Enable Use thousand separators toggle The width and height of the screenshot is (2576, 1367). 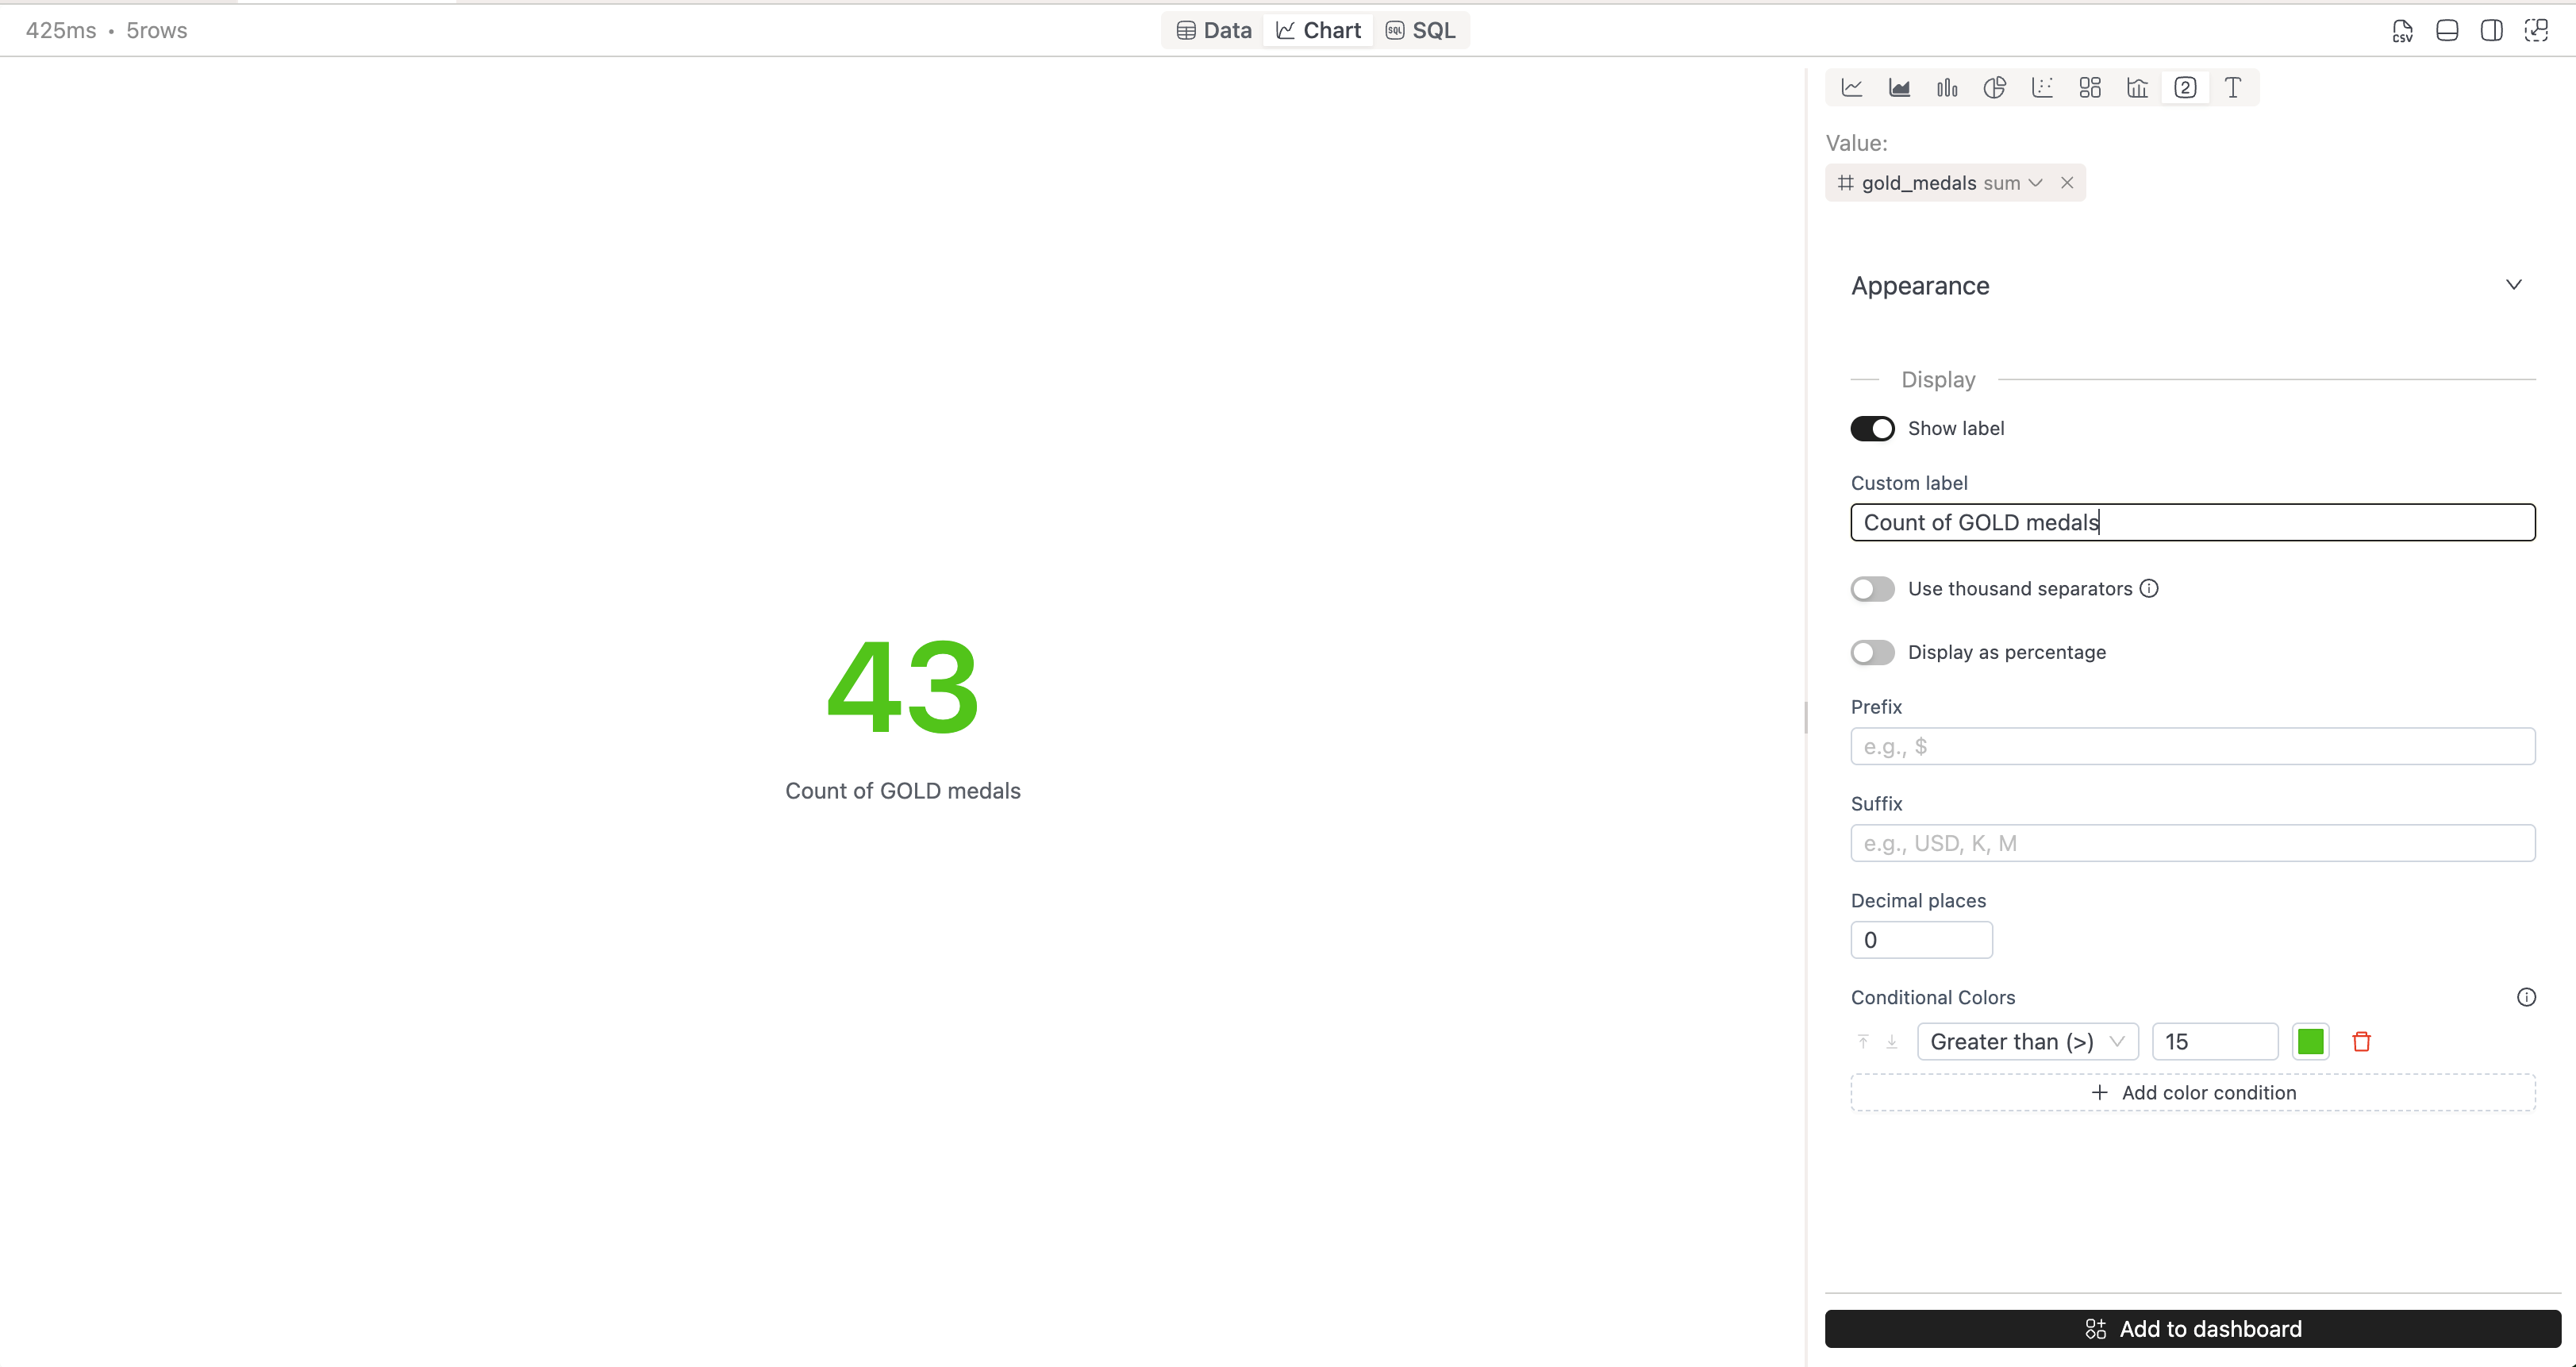pyautogui.click(x=1872, y=589)
